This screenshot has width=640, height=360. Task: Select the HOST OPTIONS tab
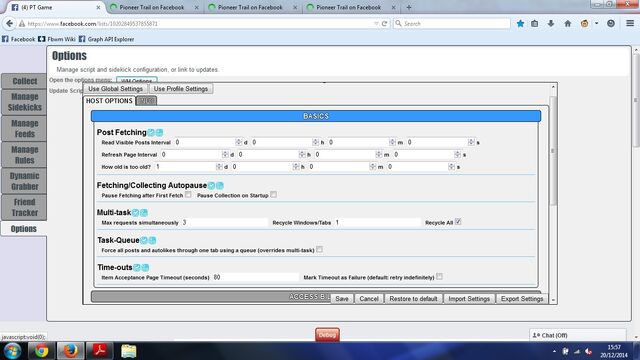coord(109,101)
